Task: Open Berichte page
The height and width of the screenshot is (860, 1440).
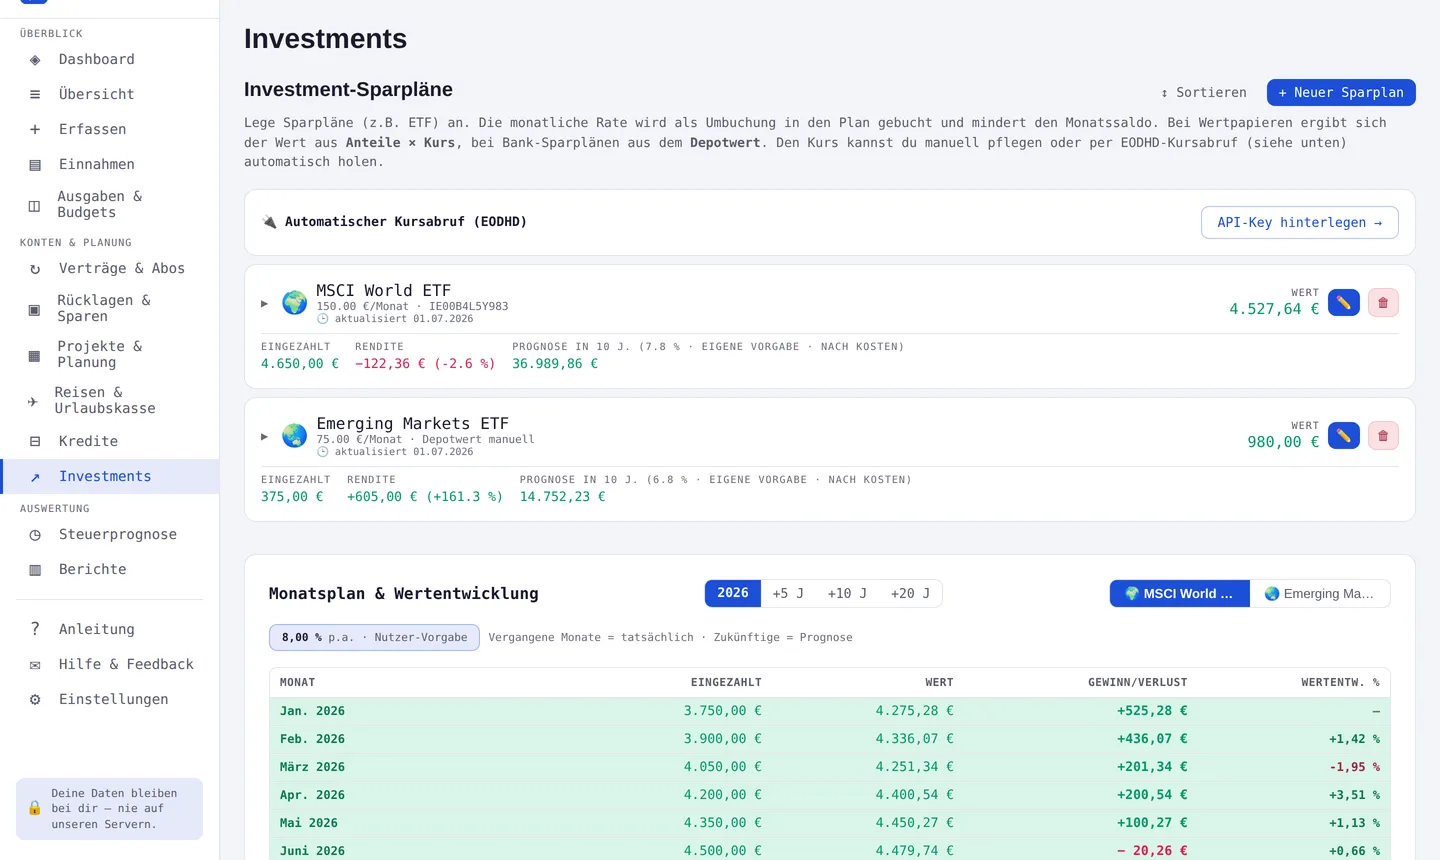Action: pos(110,570)
